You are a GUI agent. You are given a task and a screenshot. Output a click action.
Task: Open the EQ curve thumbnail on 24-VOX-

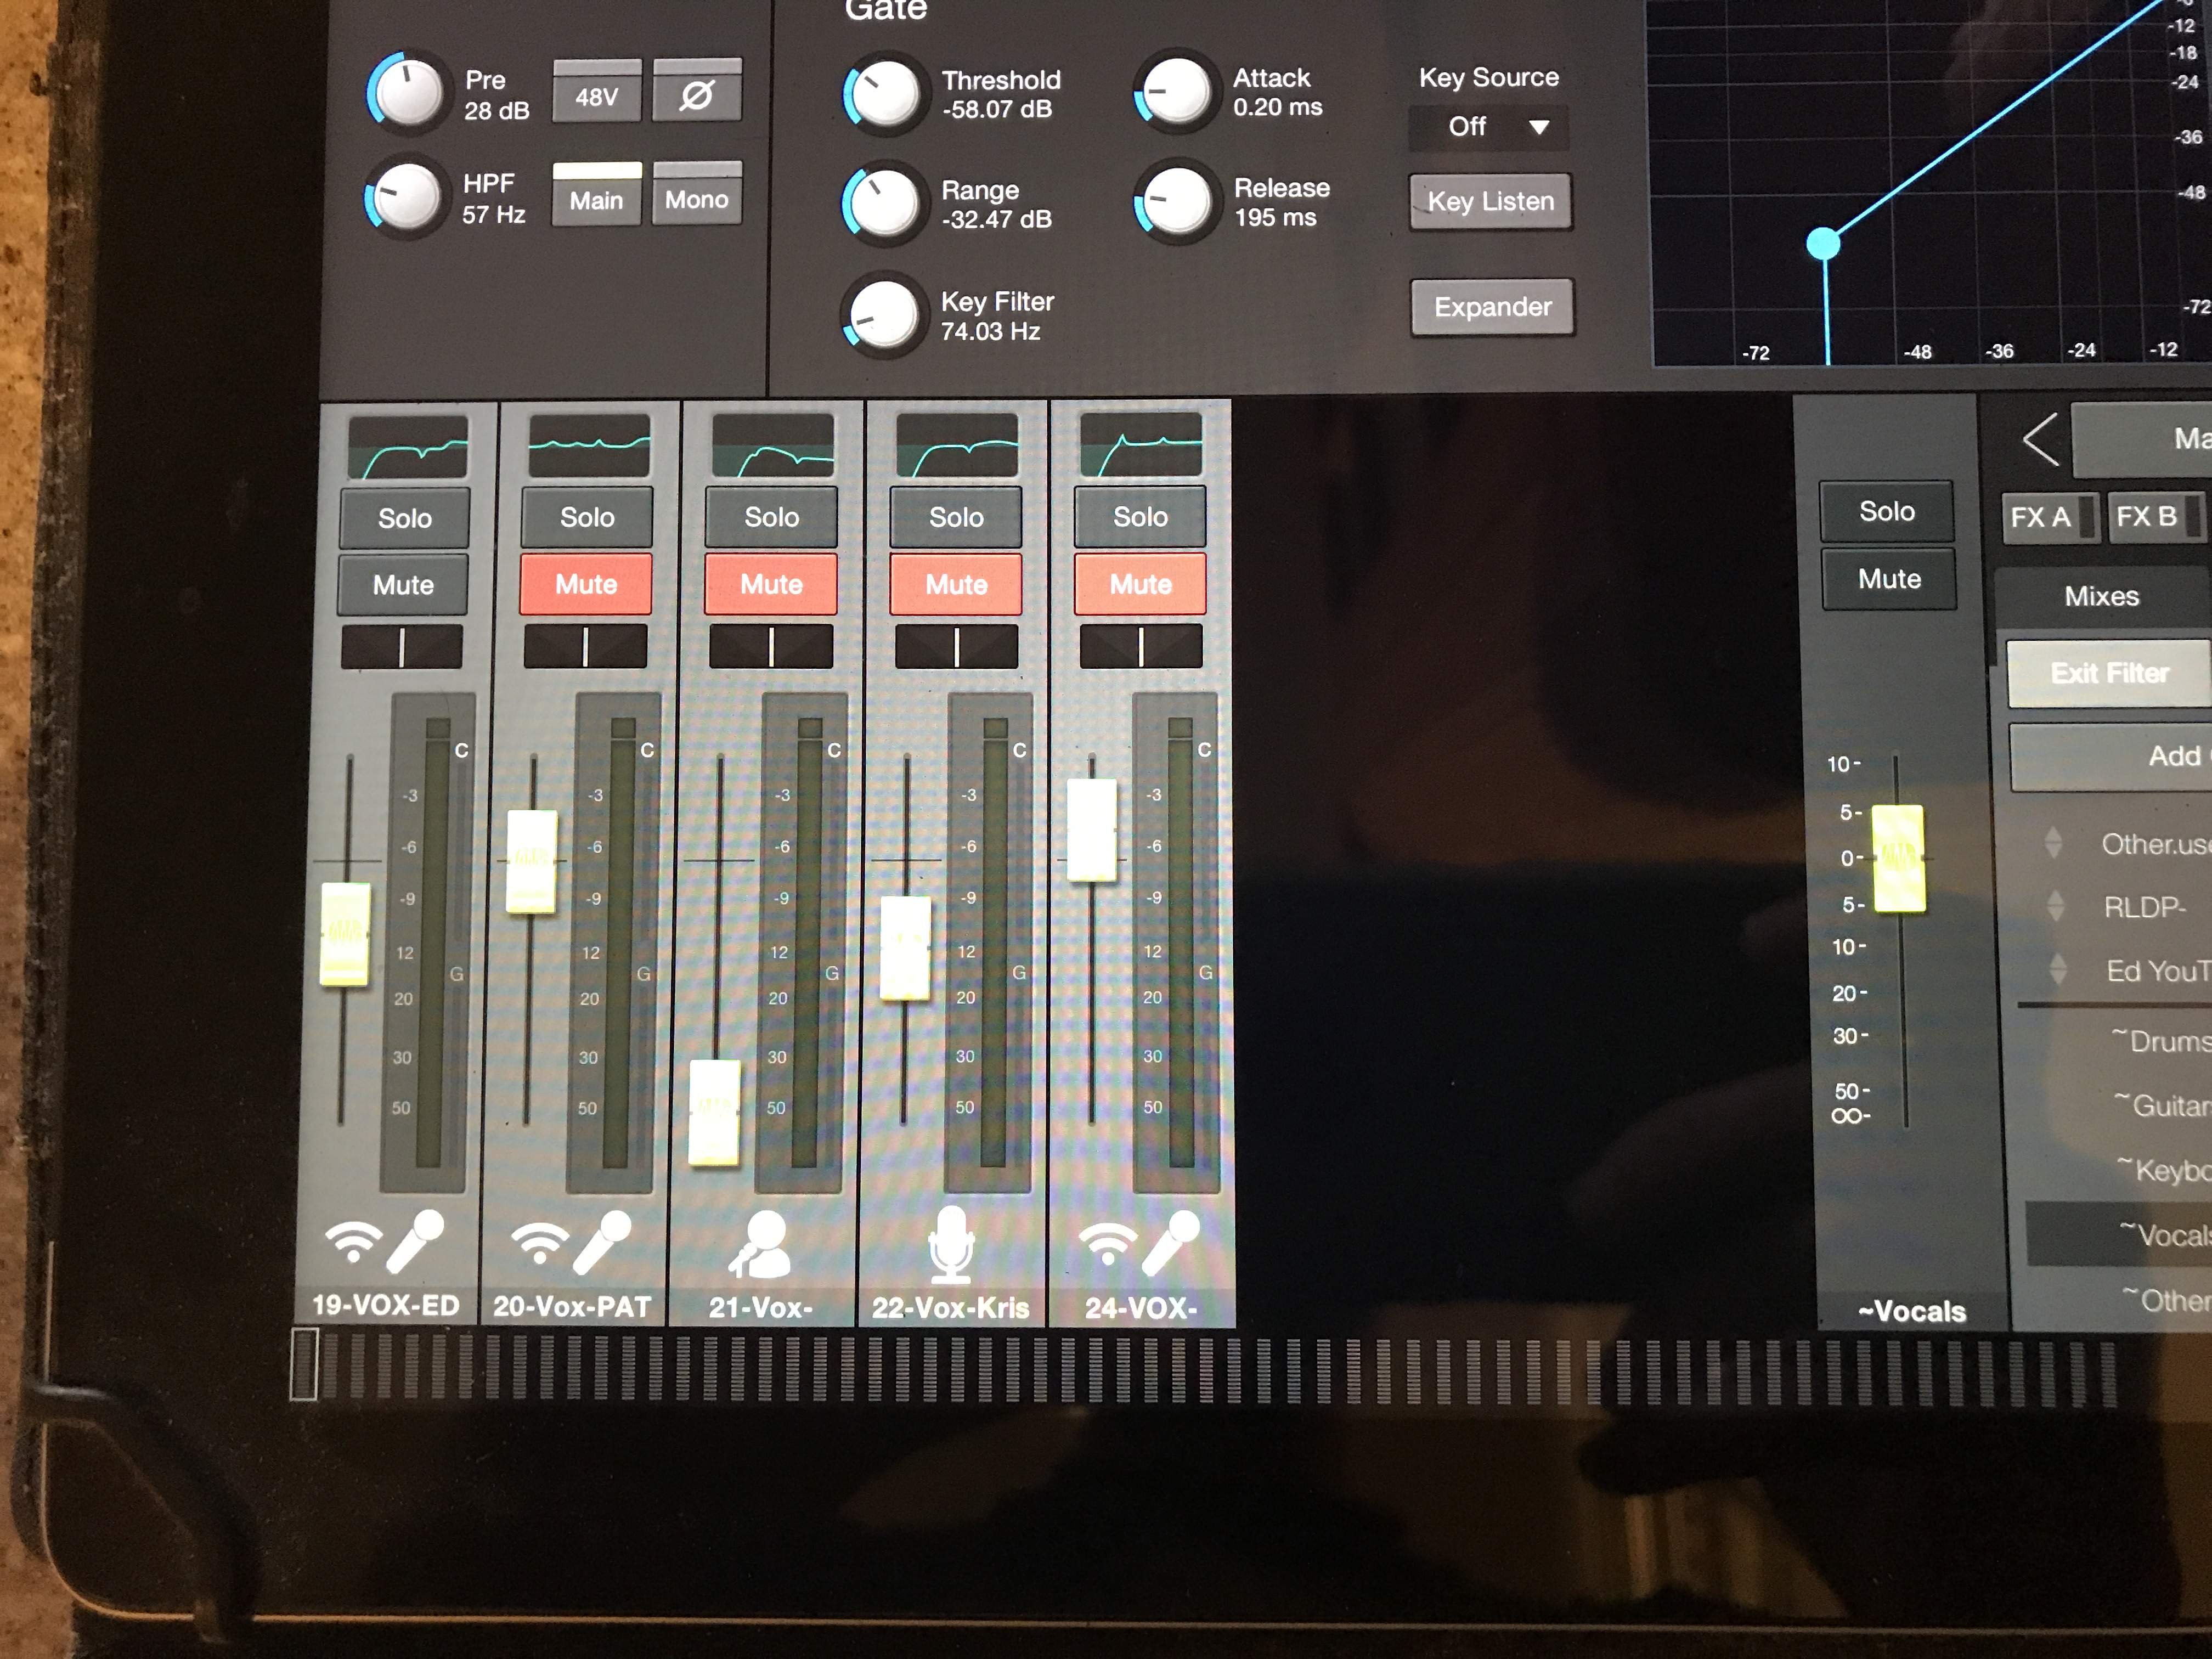click(1141, 445)
